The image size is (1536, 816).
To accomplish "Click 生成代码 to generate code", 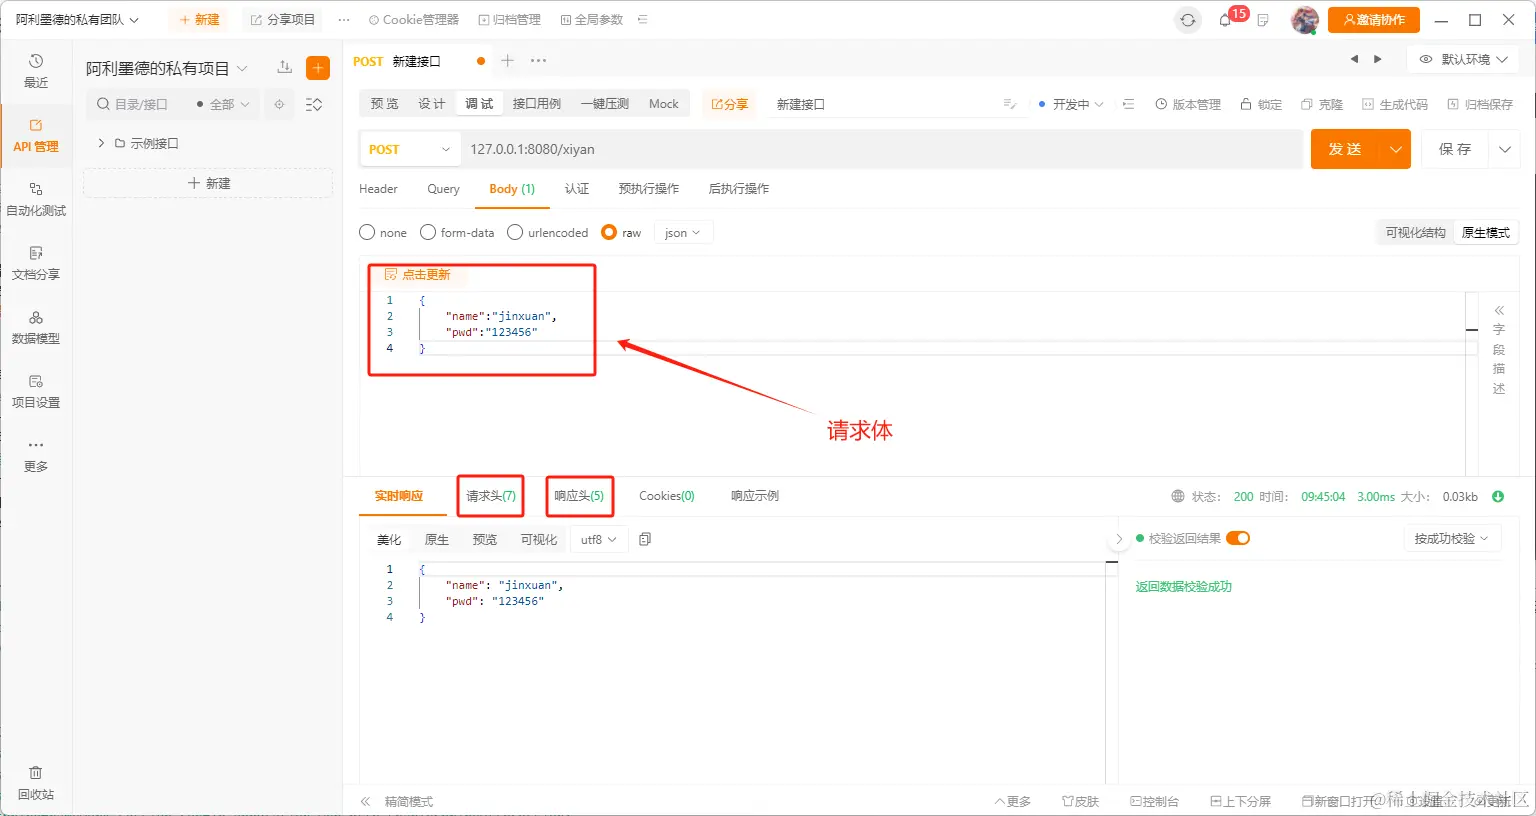I will [1395, 104].
